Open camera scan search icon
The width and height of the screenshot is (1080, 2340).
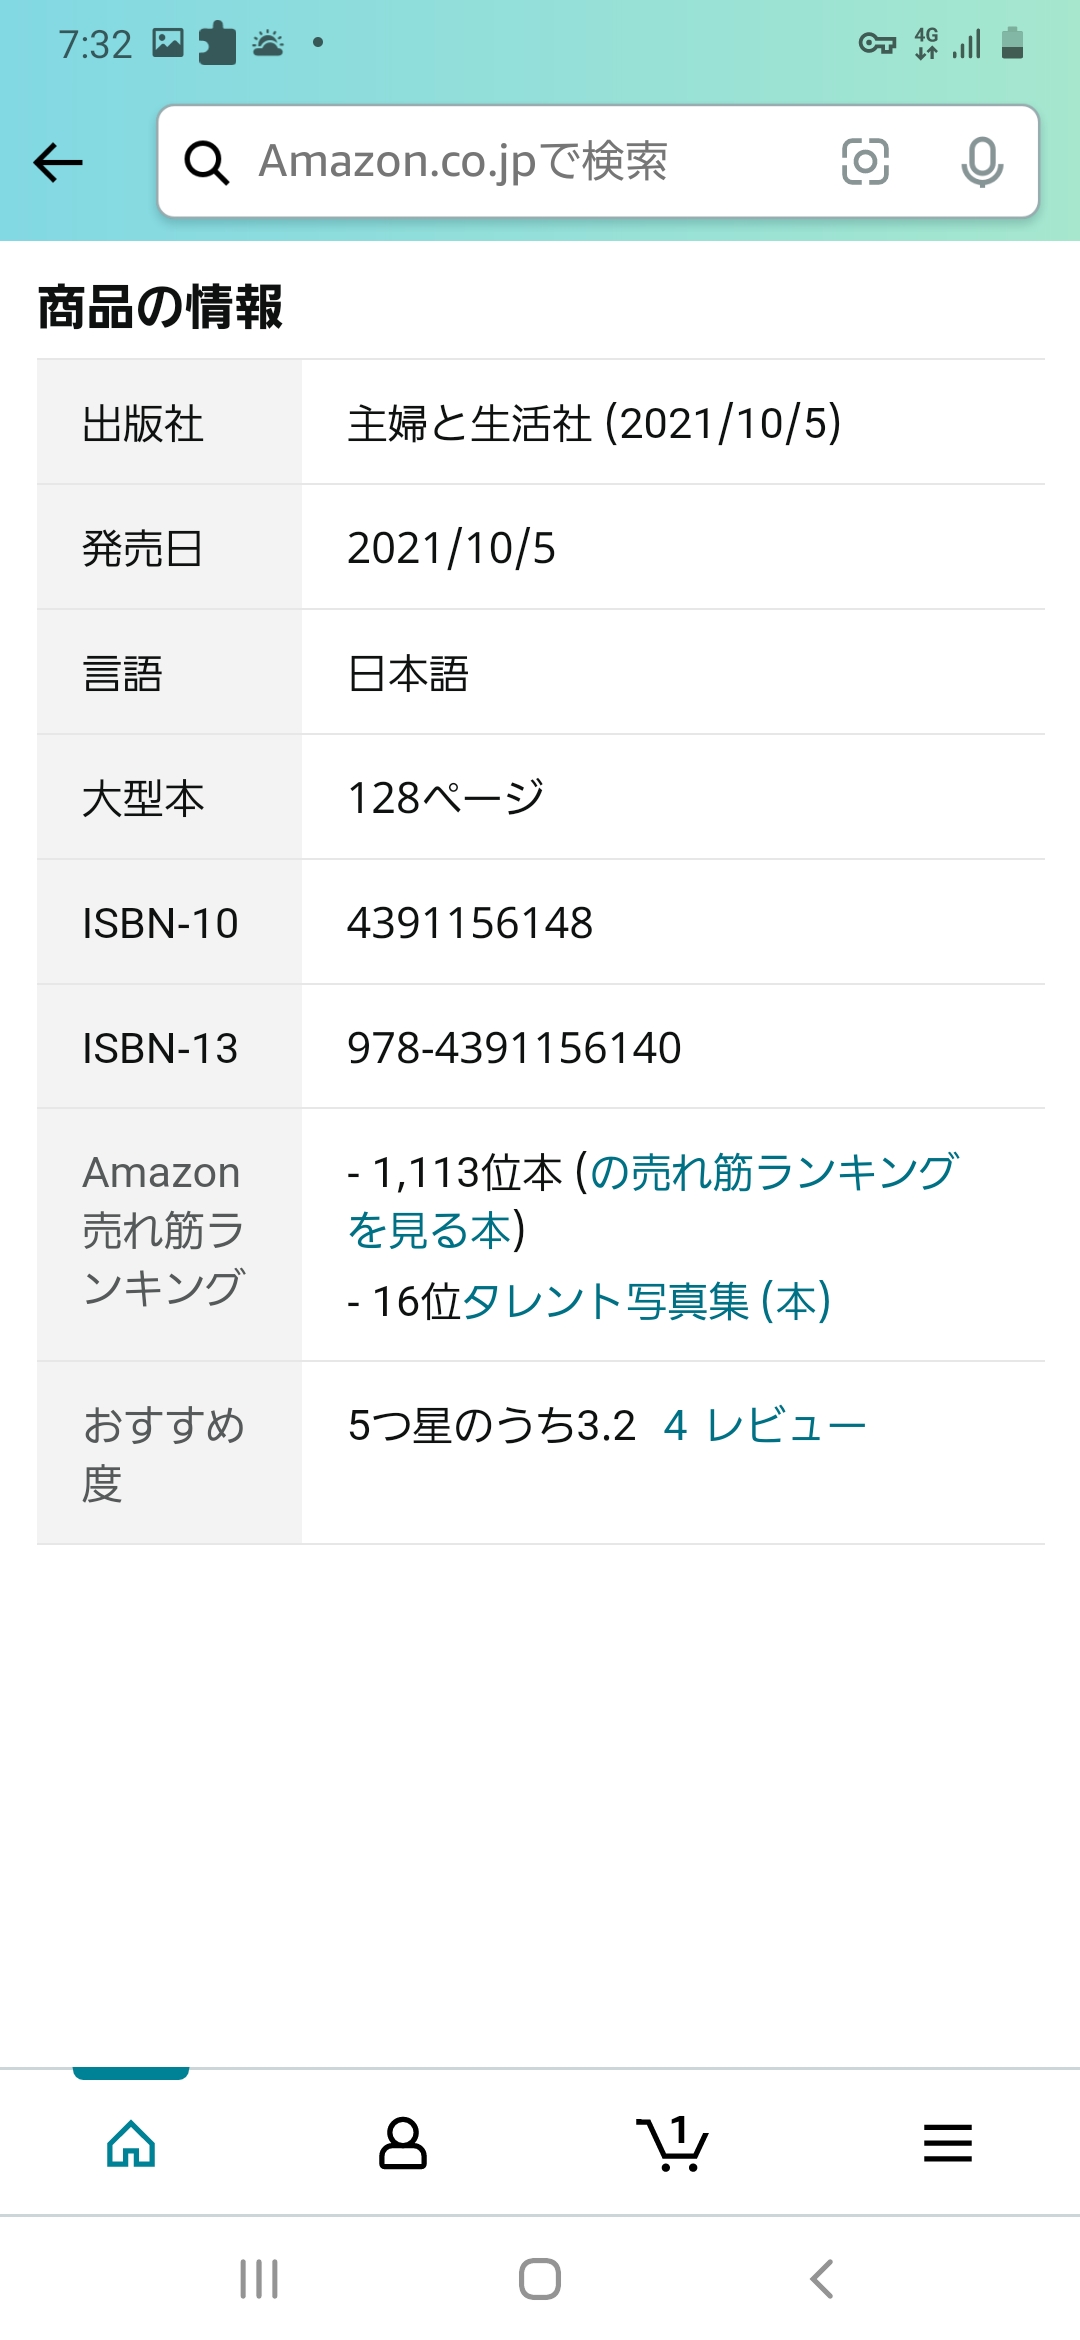865,162
